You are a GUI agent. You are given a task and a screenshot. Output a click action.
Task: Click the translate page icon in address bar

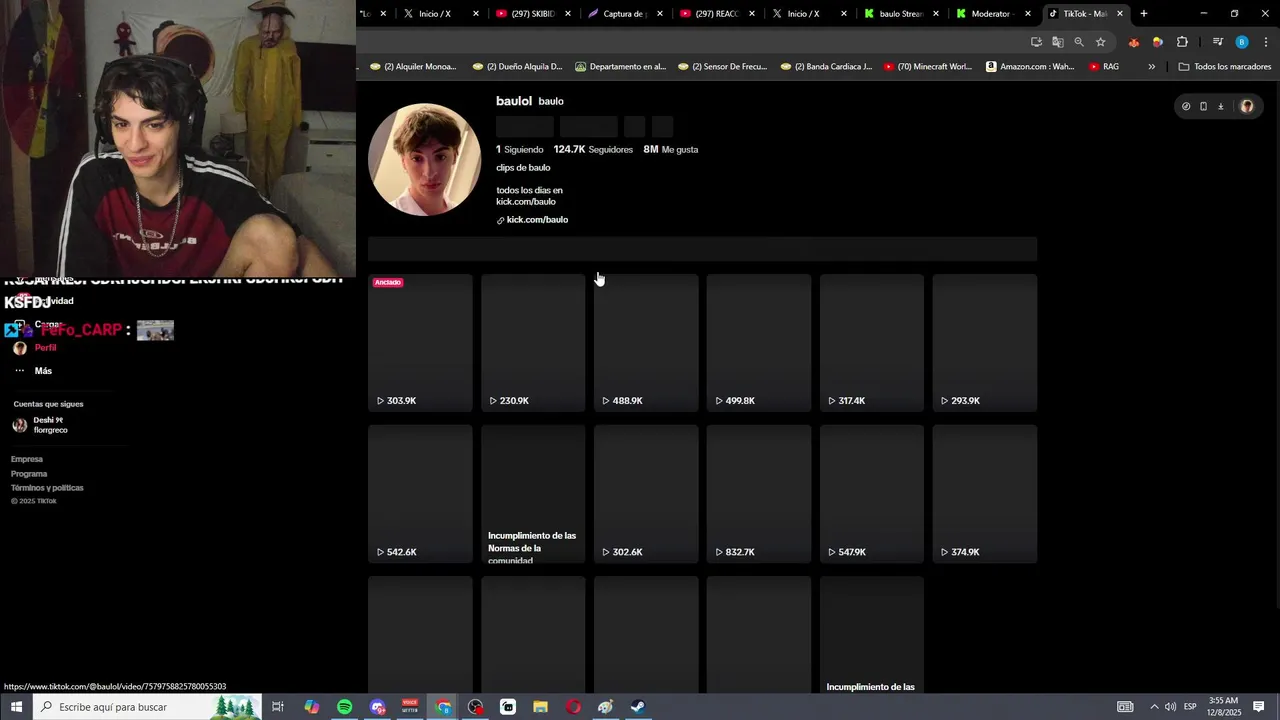[x=1057, y=42]
